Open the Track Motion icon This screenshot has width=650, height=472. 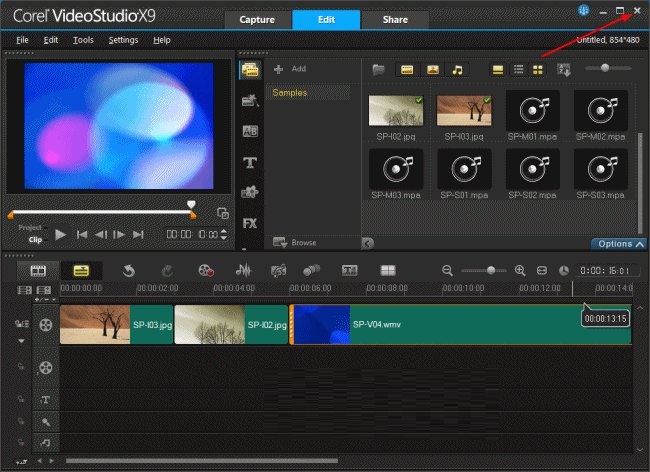click(311, 271)
